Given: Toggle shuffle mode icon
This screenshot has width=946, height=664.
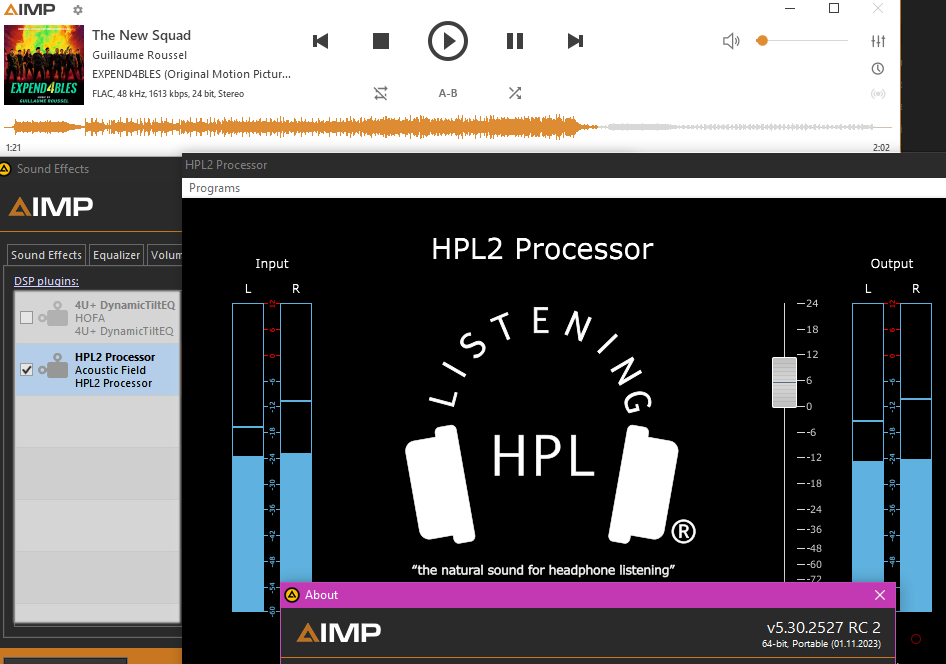Looking at the screenshot, I should point(515,93).
